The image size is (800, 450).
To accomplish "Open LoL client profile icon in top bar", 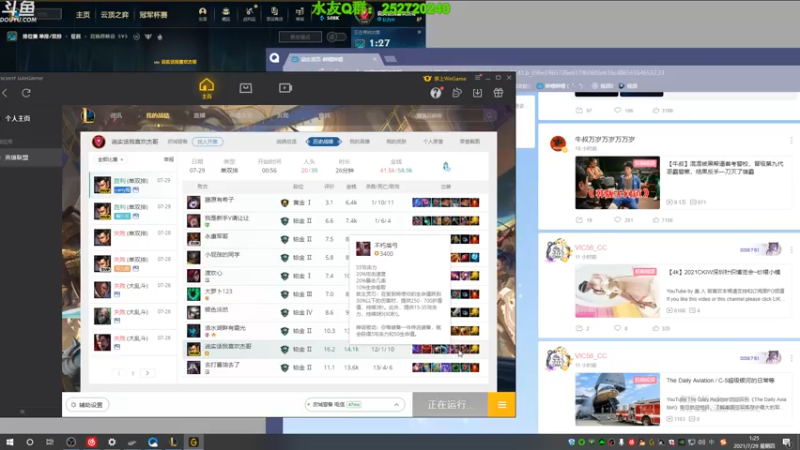I will pos(203,14).
